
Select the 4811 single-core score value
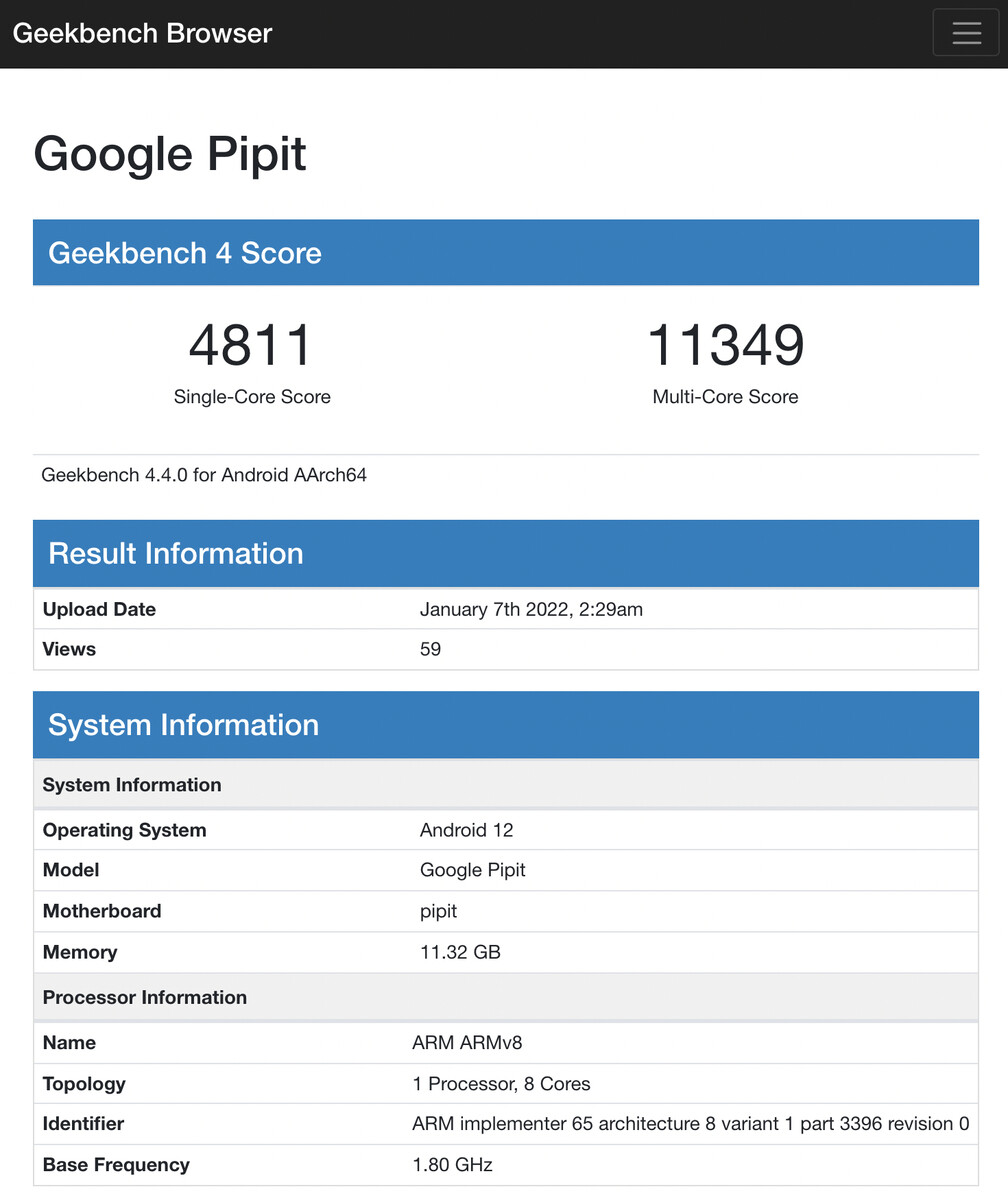click(251, 345)
